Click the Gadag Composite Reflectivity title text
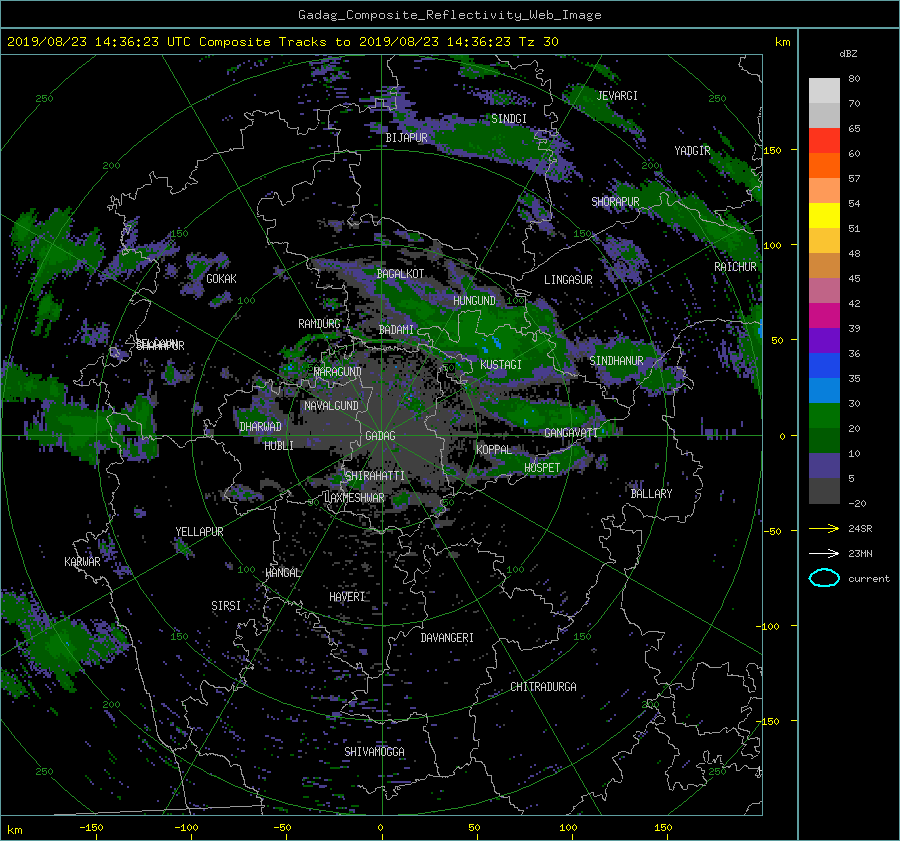The width and height of the screenshot is (900, 841). point(449,15)
